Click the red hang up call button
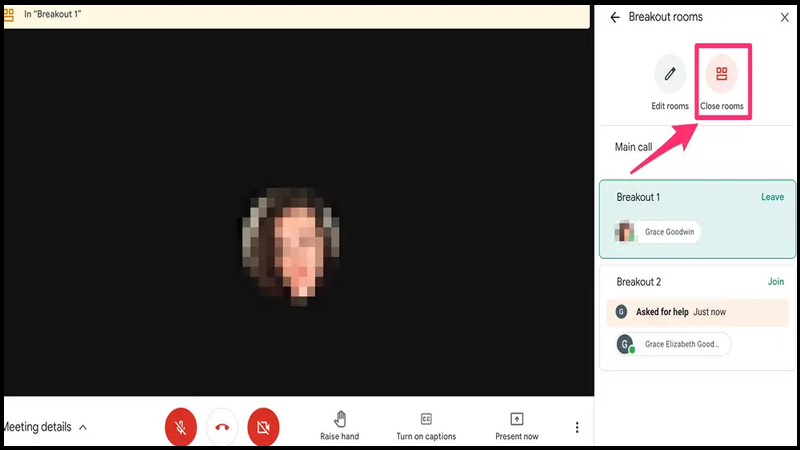This screenshot has height=450, width=800. pos(222,427)
